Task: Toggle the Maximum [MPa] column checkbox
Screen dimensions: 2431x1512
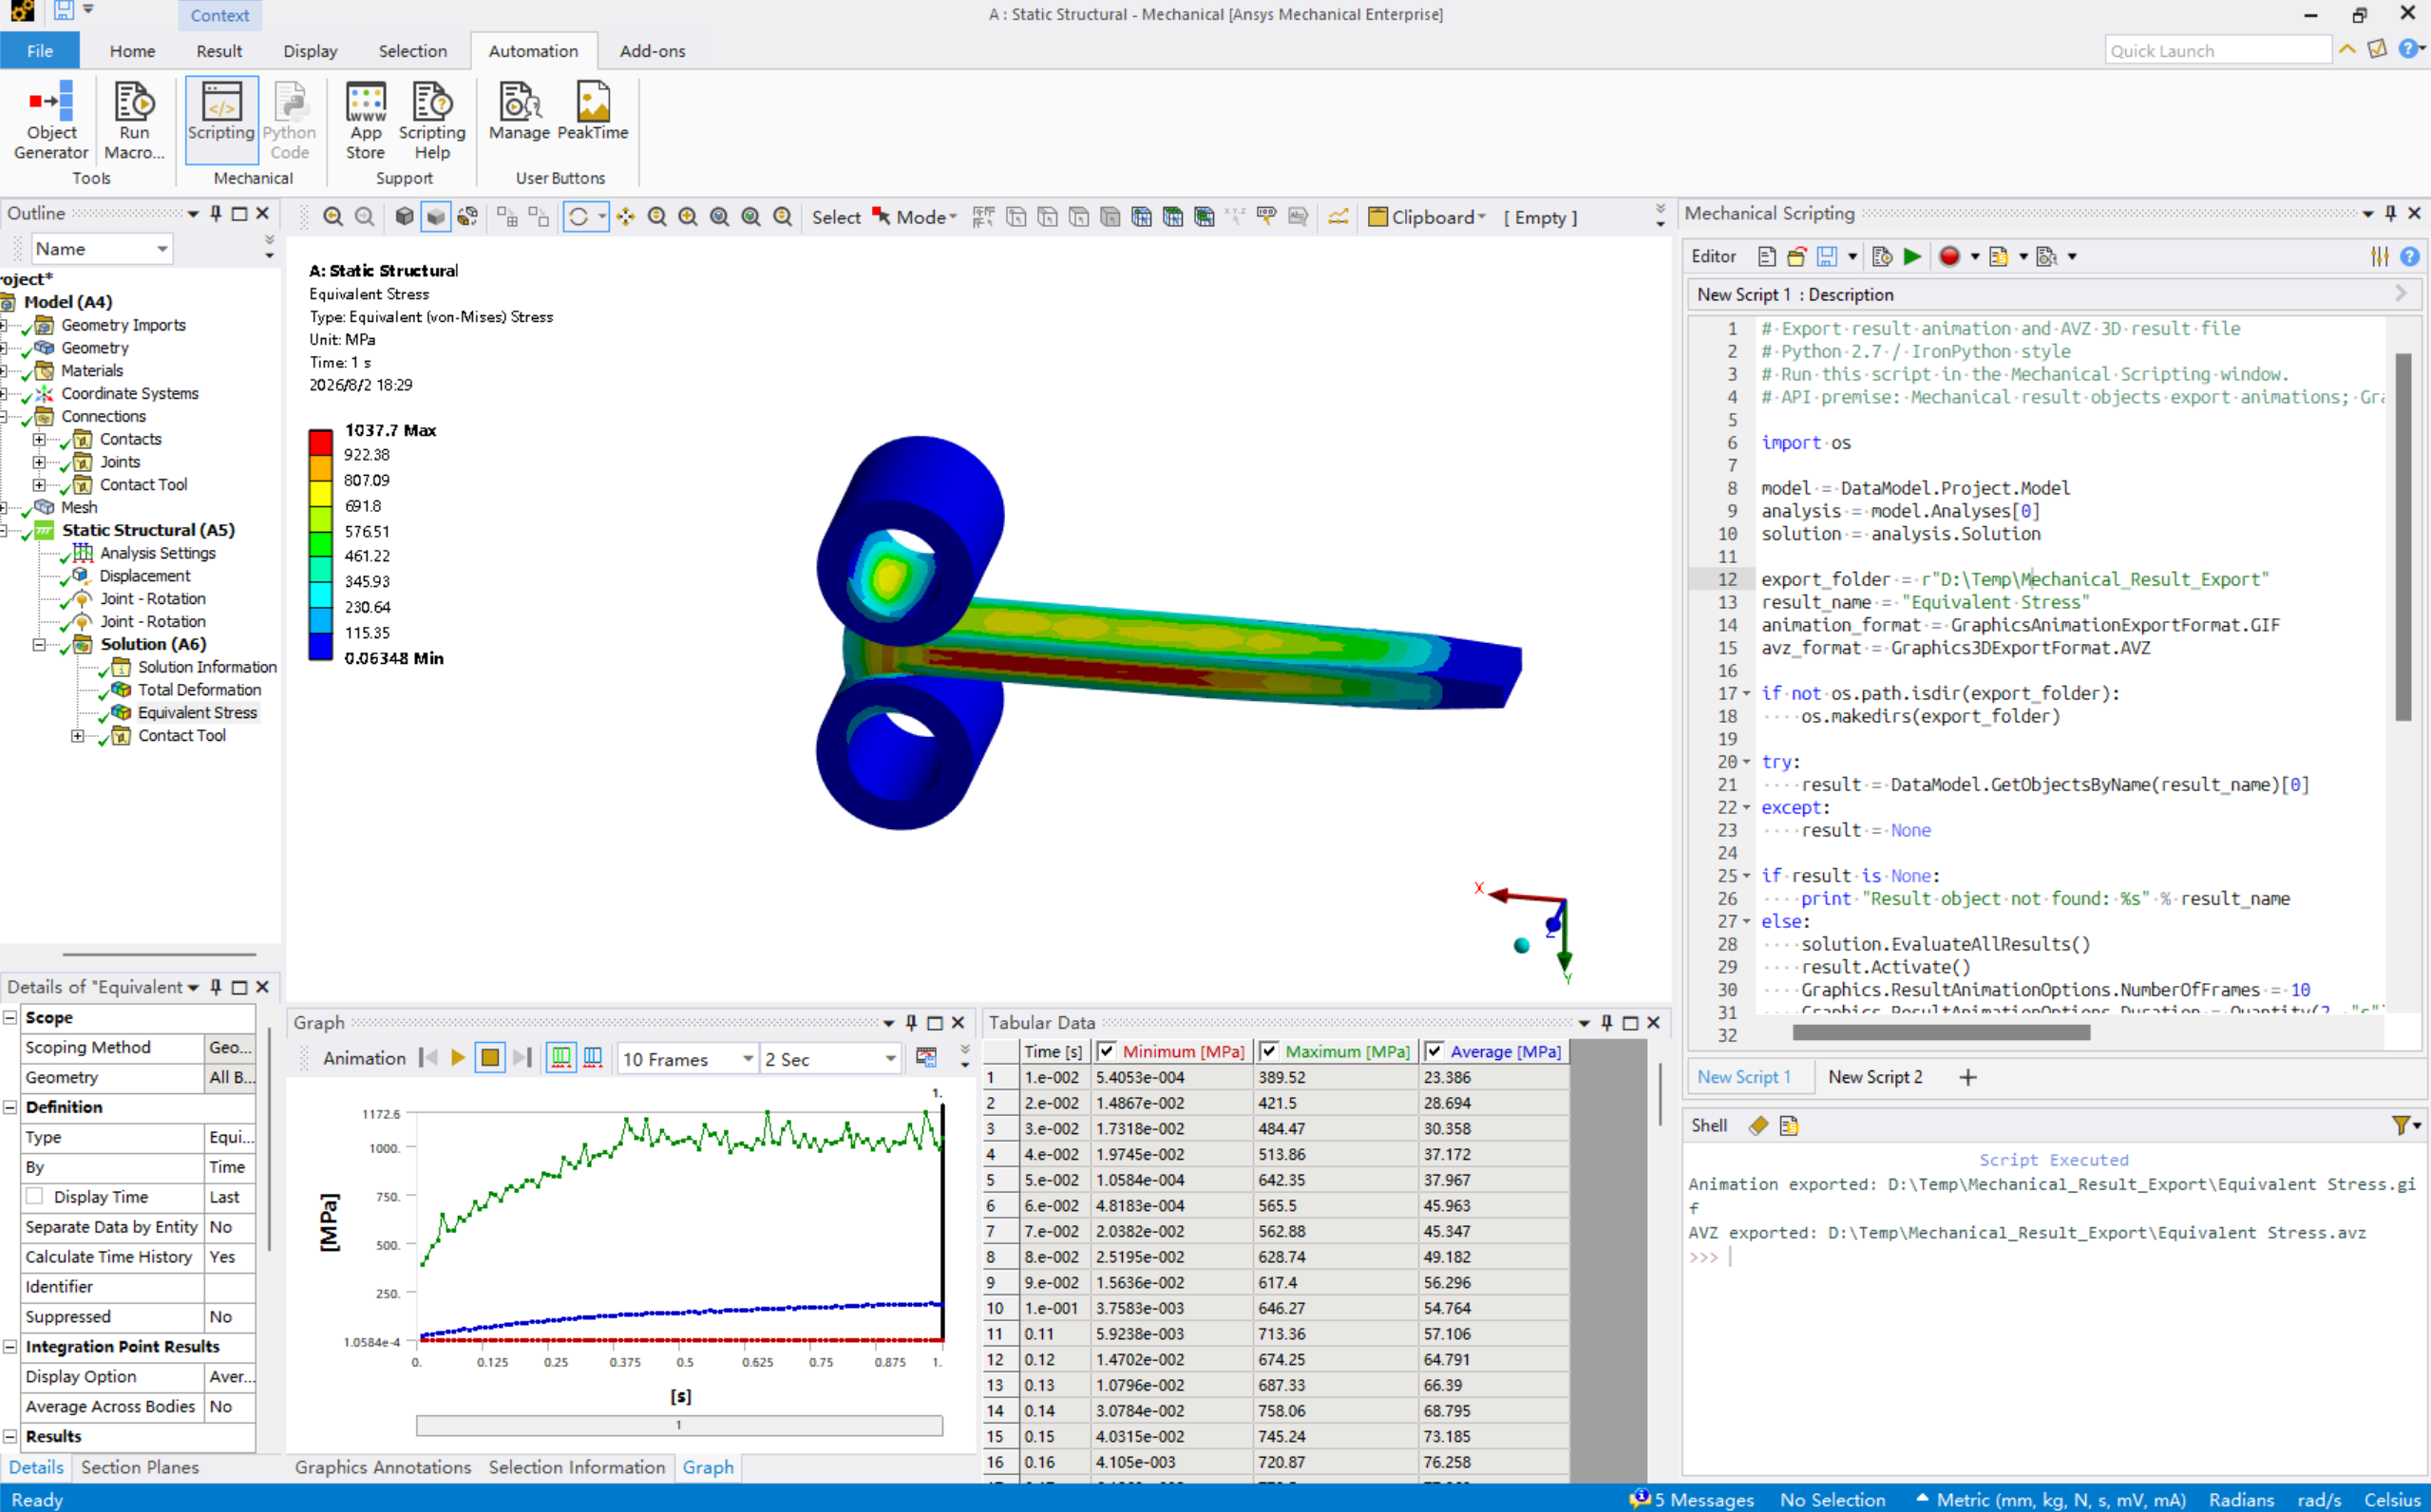Action: coord(1269,1051)
